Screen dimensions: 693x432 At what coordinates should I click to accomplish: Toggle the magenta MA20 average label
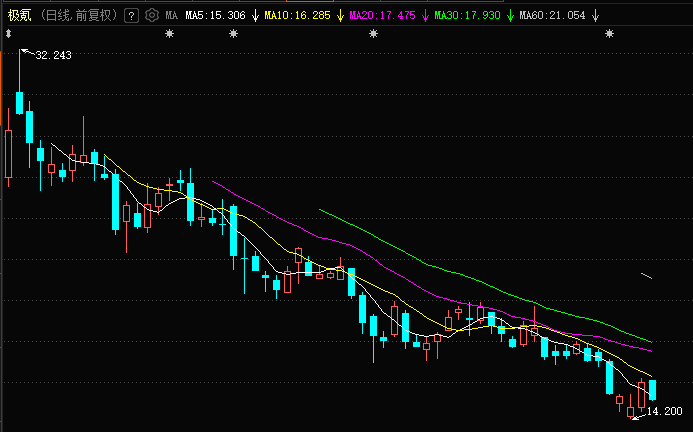384,16
